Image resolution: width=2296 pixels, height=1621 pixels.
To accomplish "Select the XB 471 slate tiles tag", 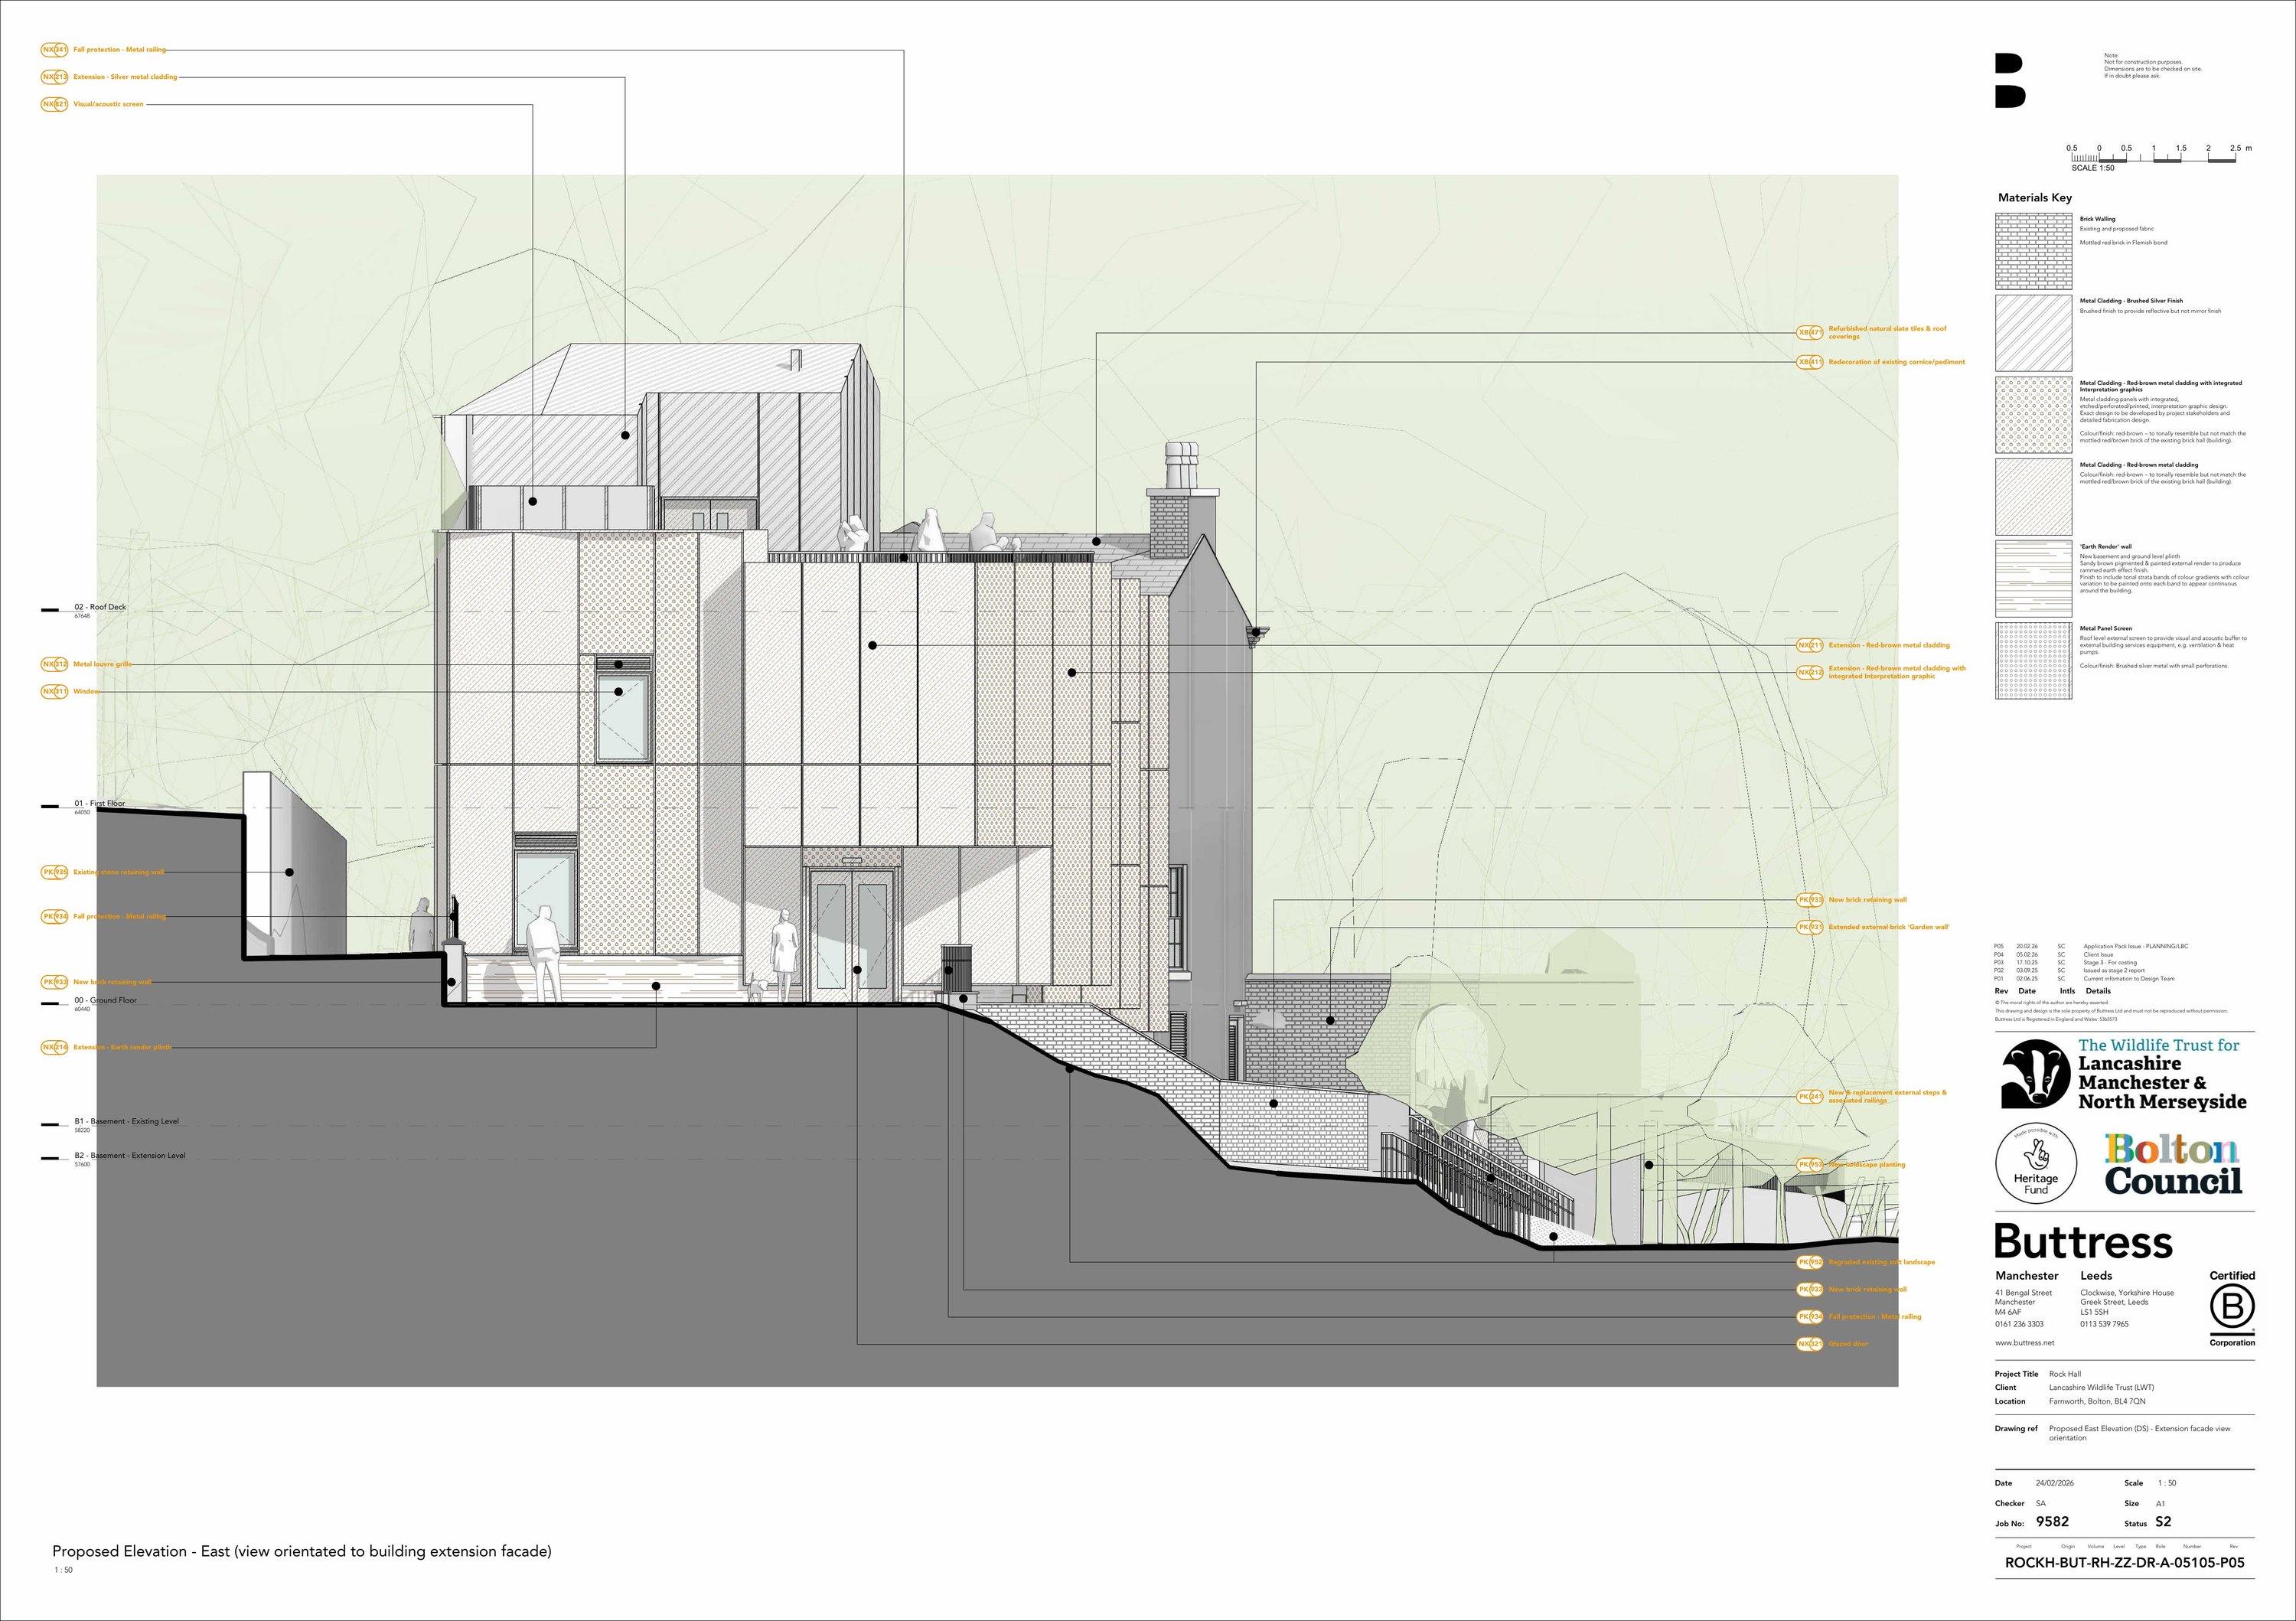I will click(1809, 332).
